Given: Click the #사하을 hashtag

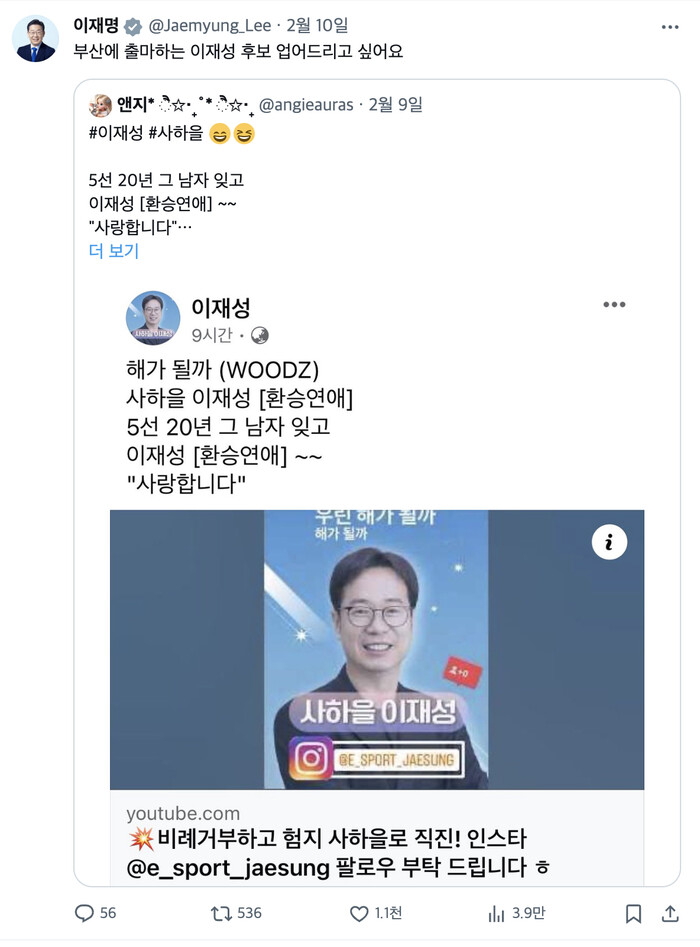Looking at the screenshot, I should coord(176,133).
